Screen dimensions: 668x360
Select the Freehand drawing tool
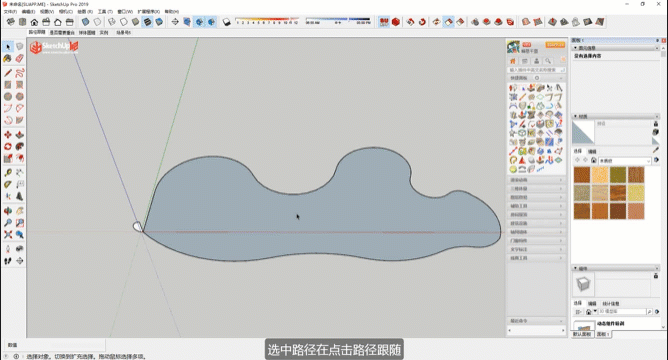[x=20, y=73]
